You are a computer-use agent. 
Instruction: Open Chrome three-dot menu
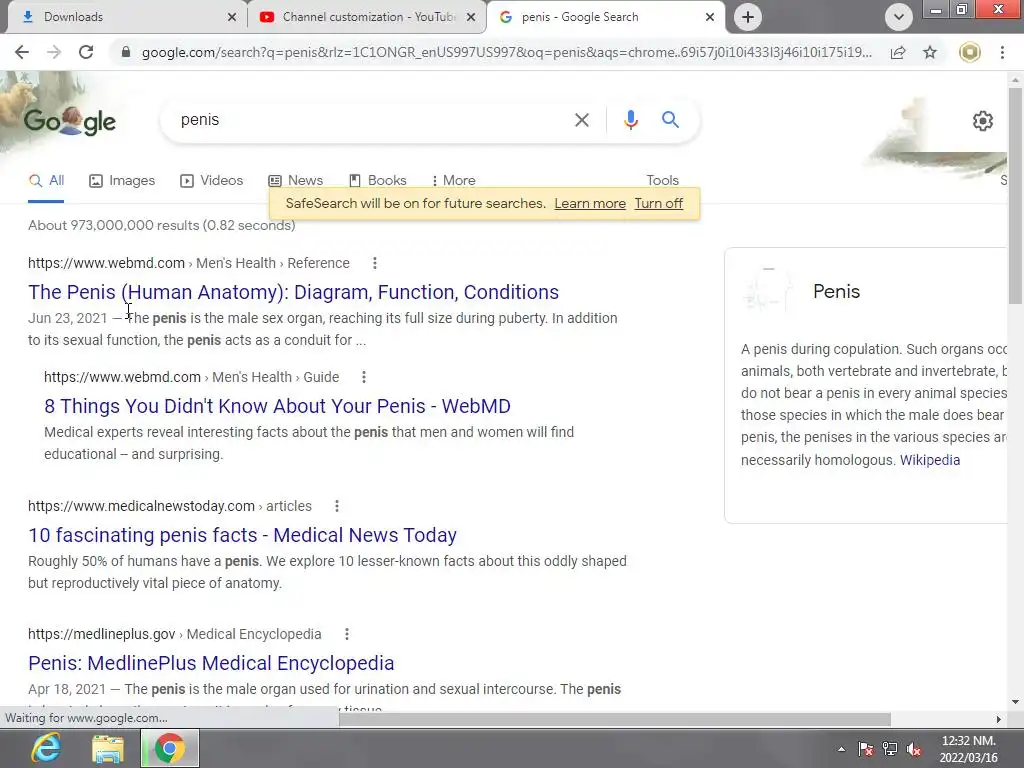pyautogui.click(x=1002, y=52)
